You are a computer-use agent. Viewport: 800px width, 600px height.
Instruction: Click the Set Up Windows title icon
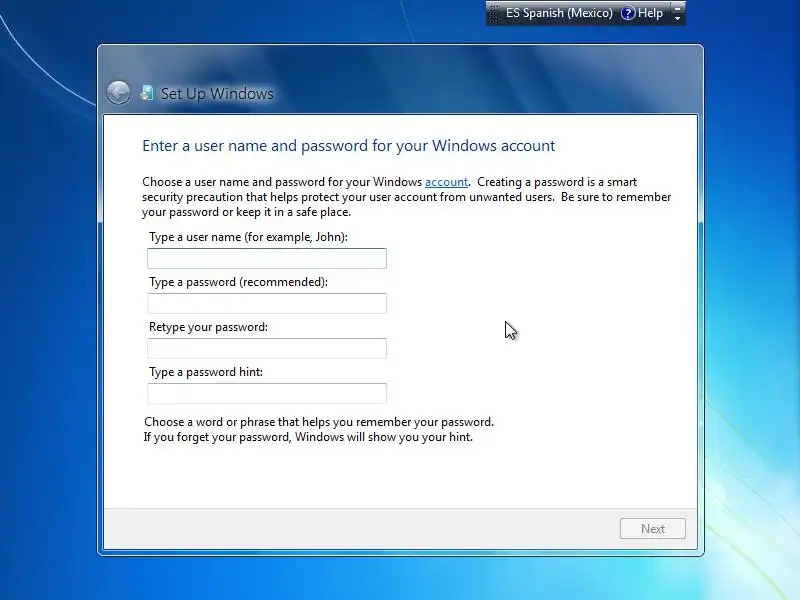point(147,93)
